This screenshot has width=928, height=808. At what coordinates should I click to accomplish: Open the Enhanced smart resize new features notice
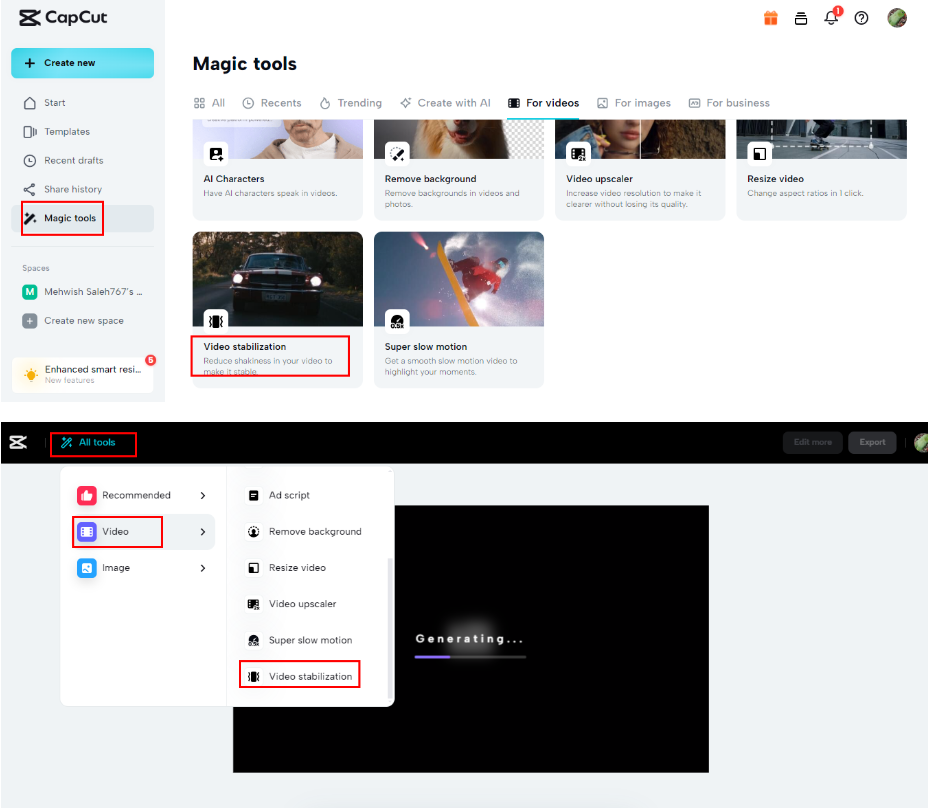[82, 374]
